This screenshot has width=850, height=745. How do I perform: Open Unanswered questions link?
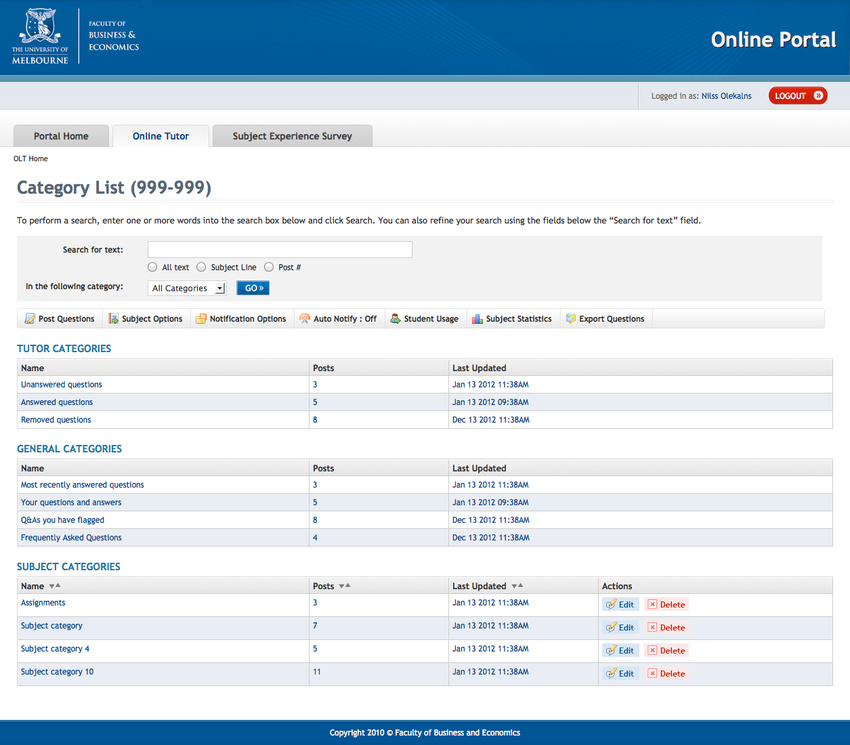61,384
